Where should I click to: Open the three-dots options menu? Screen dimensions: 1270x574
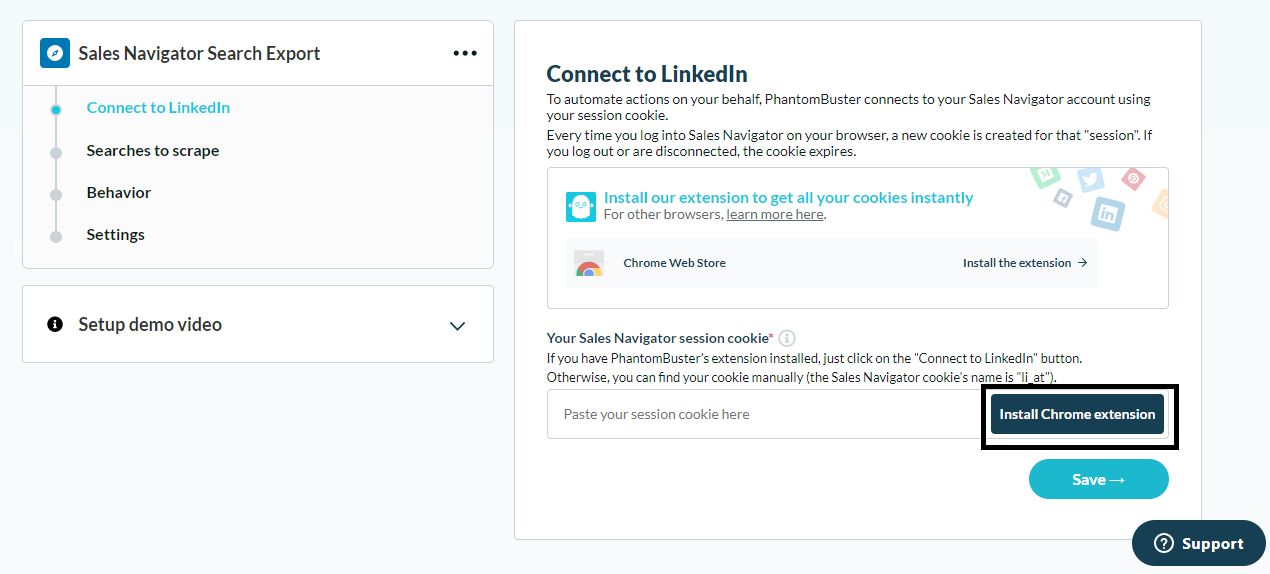click(465, 53)
